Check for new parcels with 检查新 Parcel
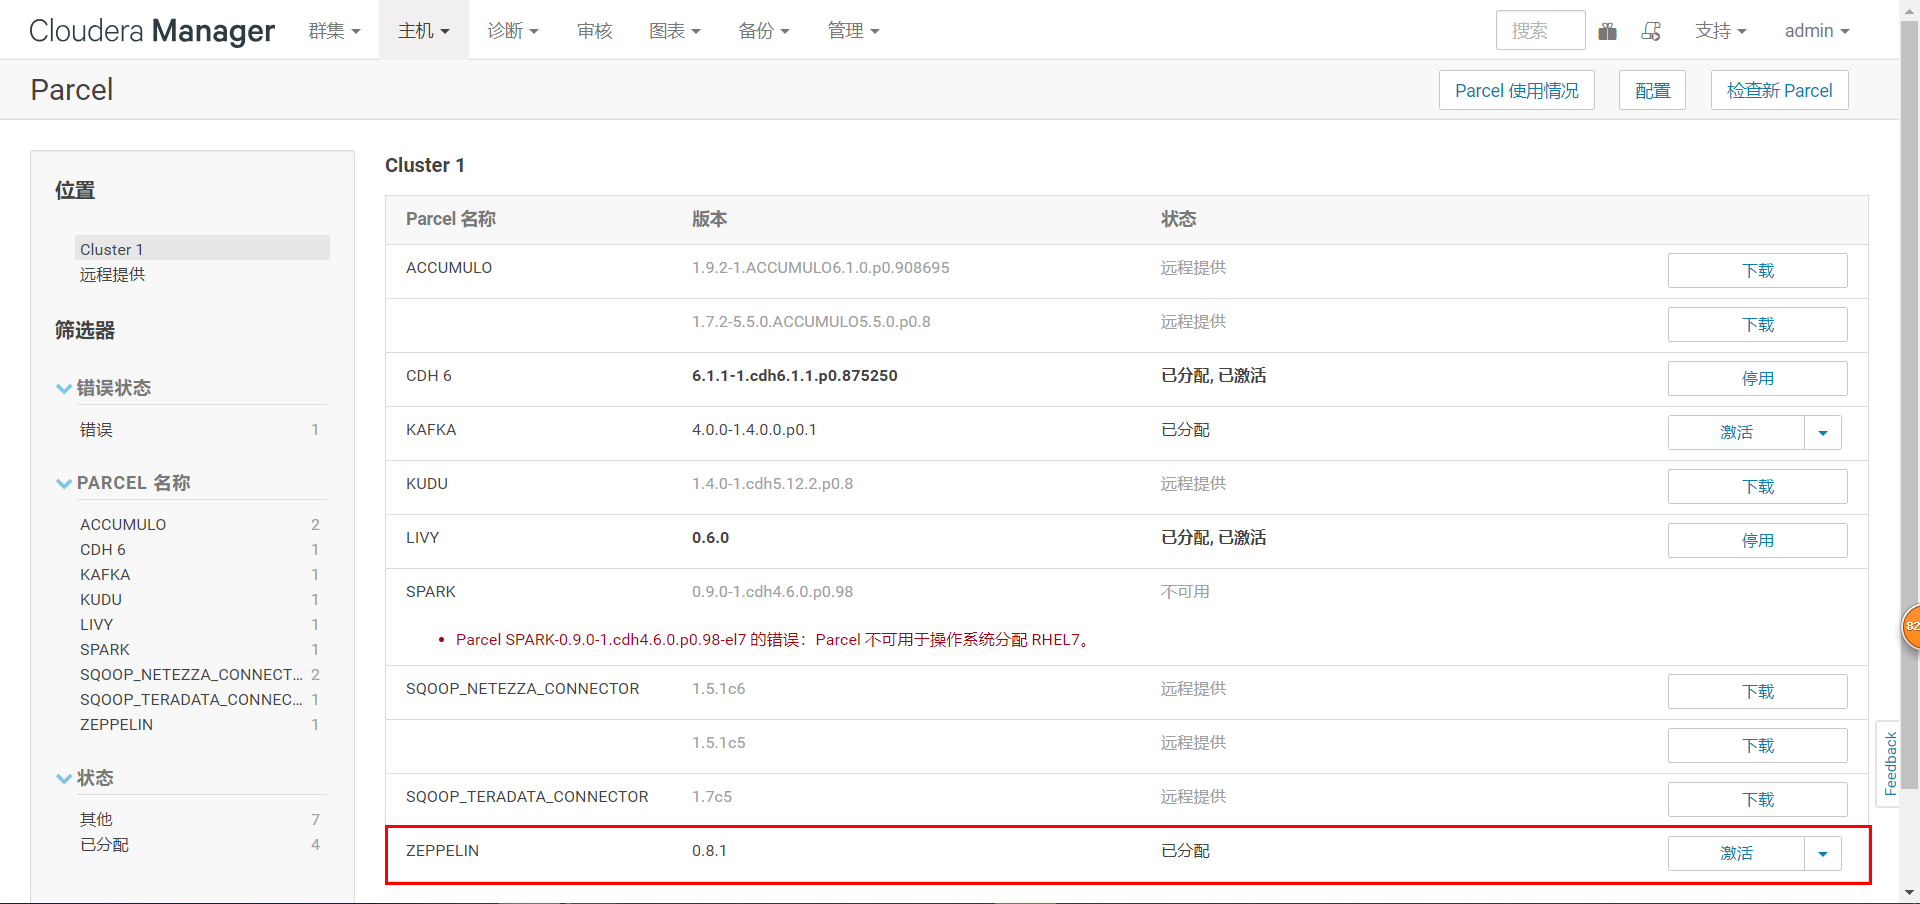 click(x=1779, y=90)
